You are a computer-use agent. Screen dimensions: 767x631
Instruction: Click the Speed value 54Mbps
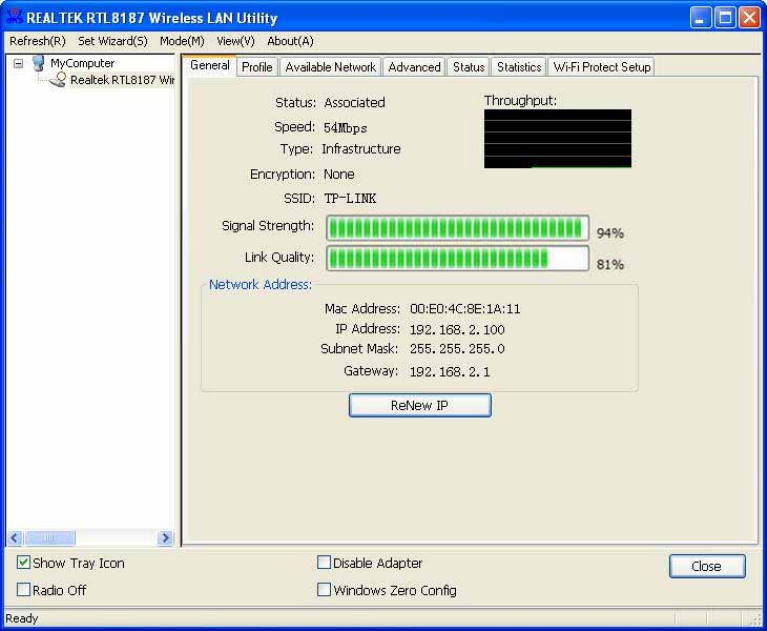tap(345, 128)
